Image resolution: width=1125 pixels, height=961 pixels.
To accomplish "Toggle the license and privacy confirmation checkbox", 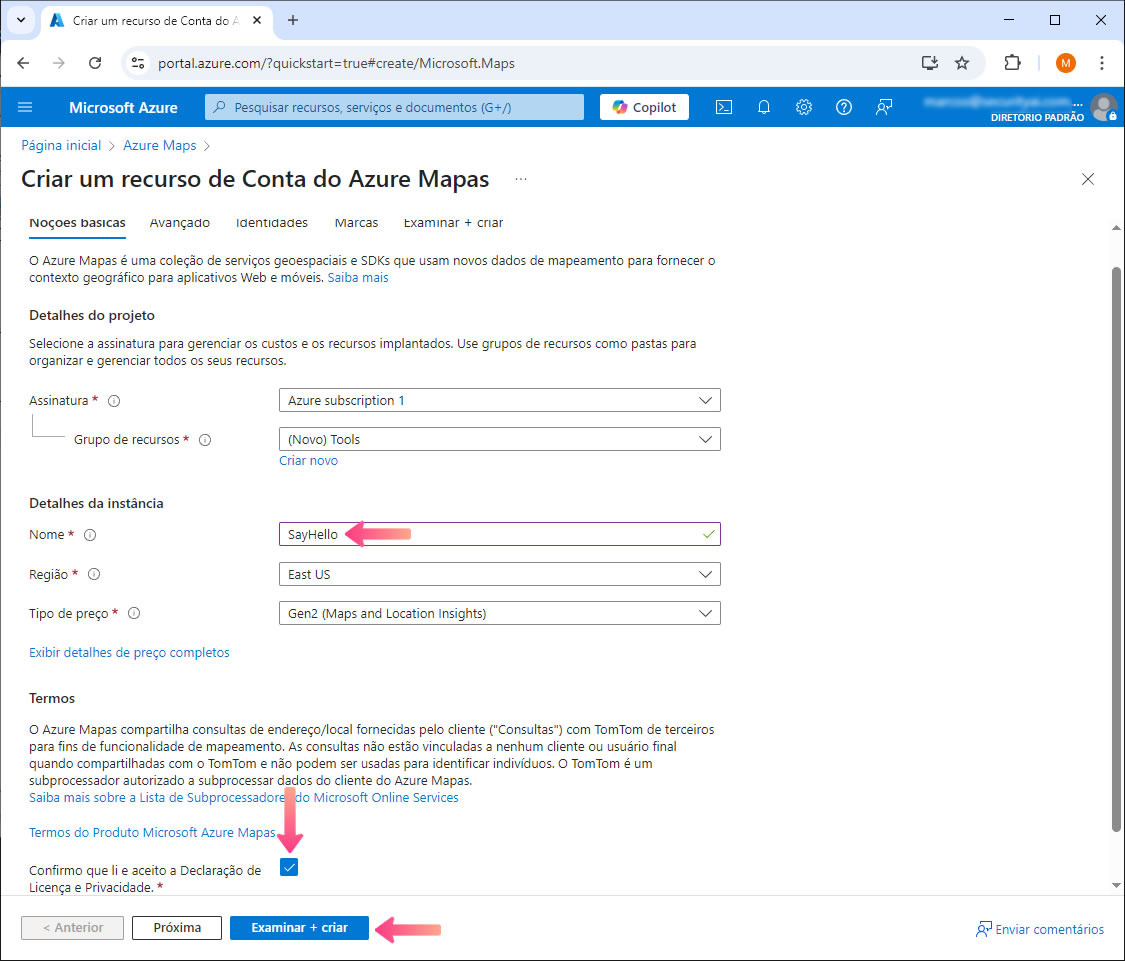I will click(289, 867).
